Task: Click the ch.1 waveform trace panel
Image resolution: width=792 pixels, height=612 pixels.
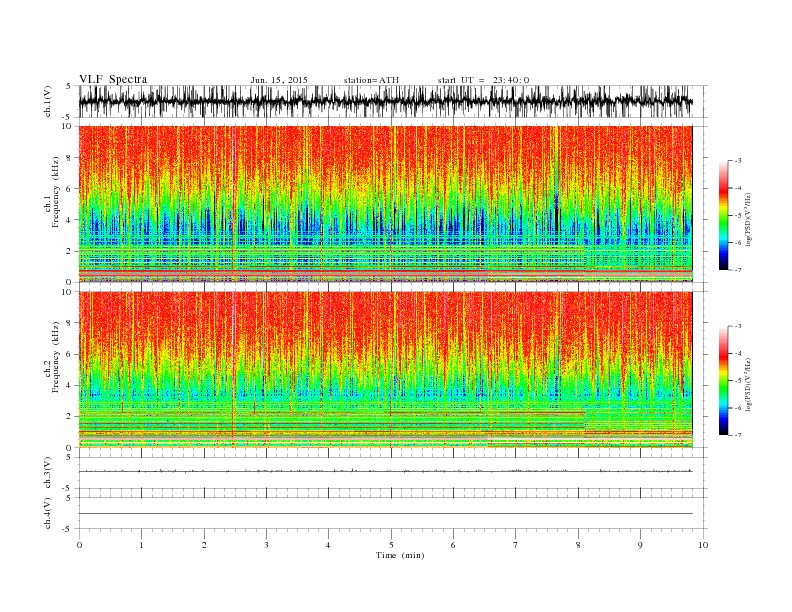Action: coord(393,101)
